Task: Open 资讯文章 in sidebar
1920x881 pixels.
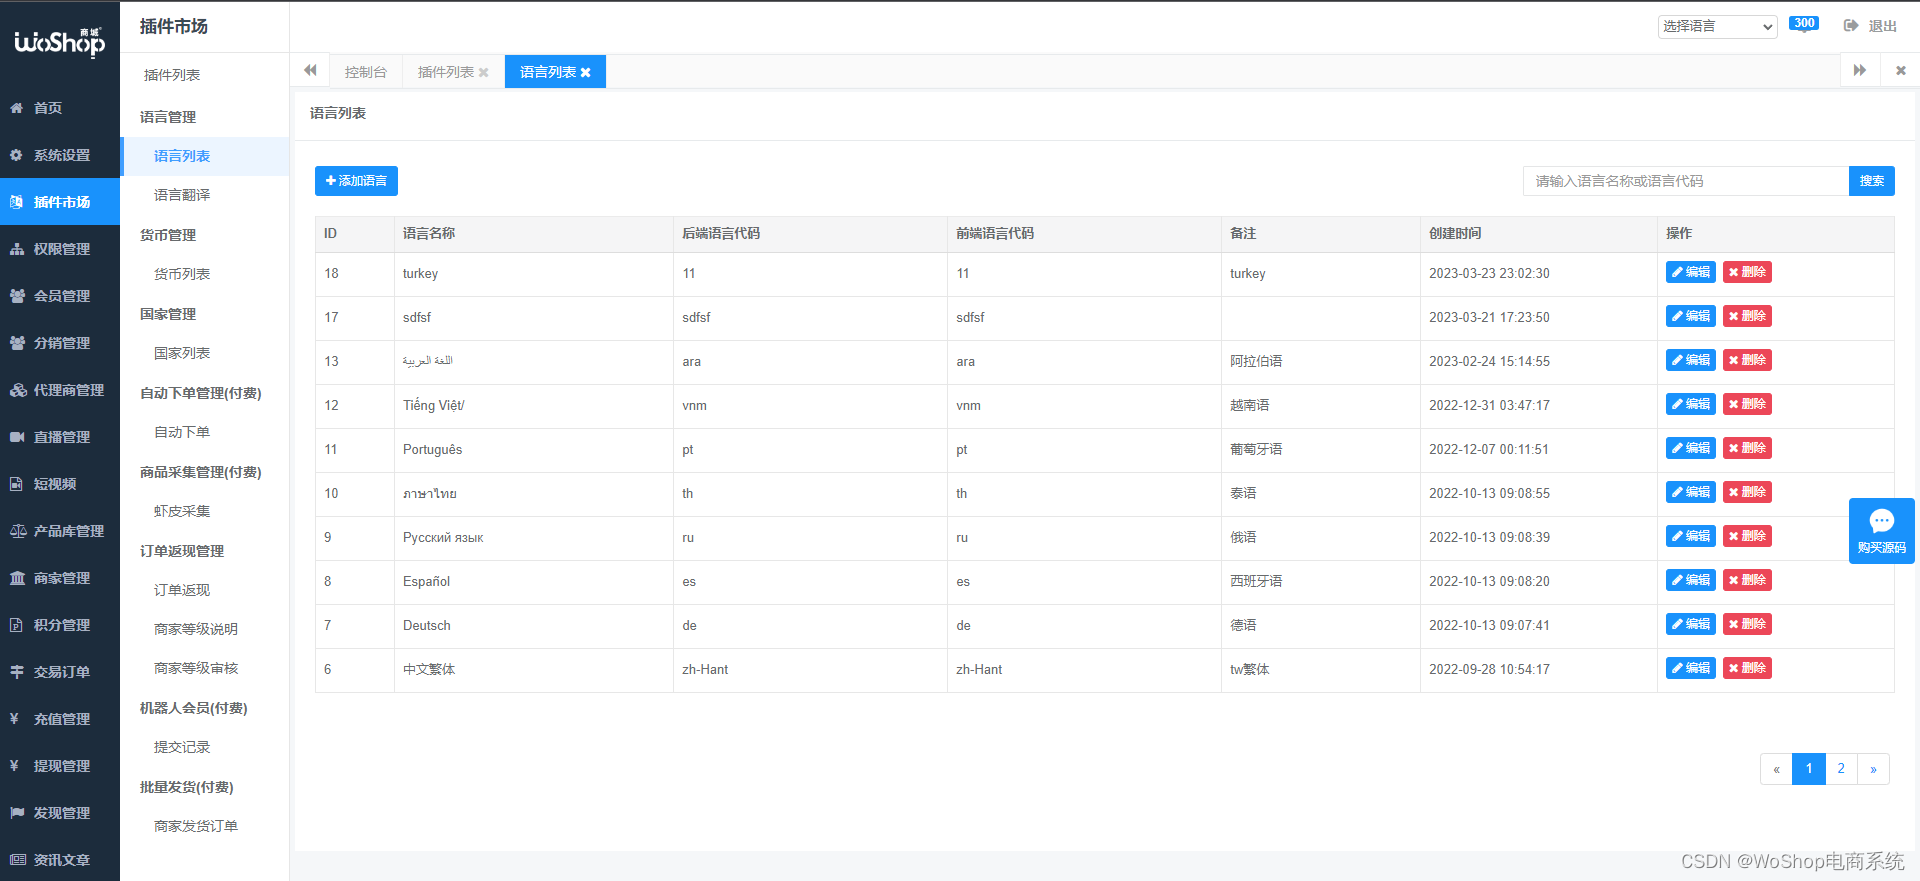Action: click(60, 860)
